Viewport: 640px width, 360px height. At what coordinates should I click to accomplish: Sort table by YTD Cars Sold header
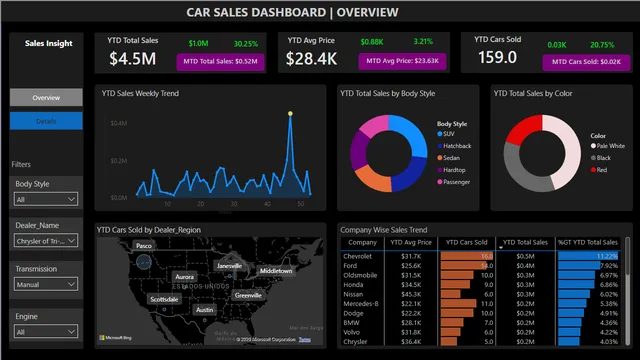pyautogui.click(x=467, y=242)
